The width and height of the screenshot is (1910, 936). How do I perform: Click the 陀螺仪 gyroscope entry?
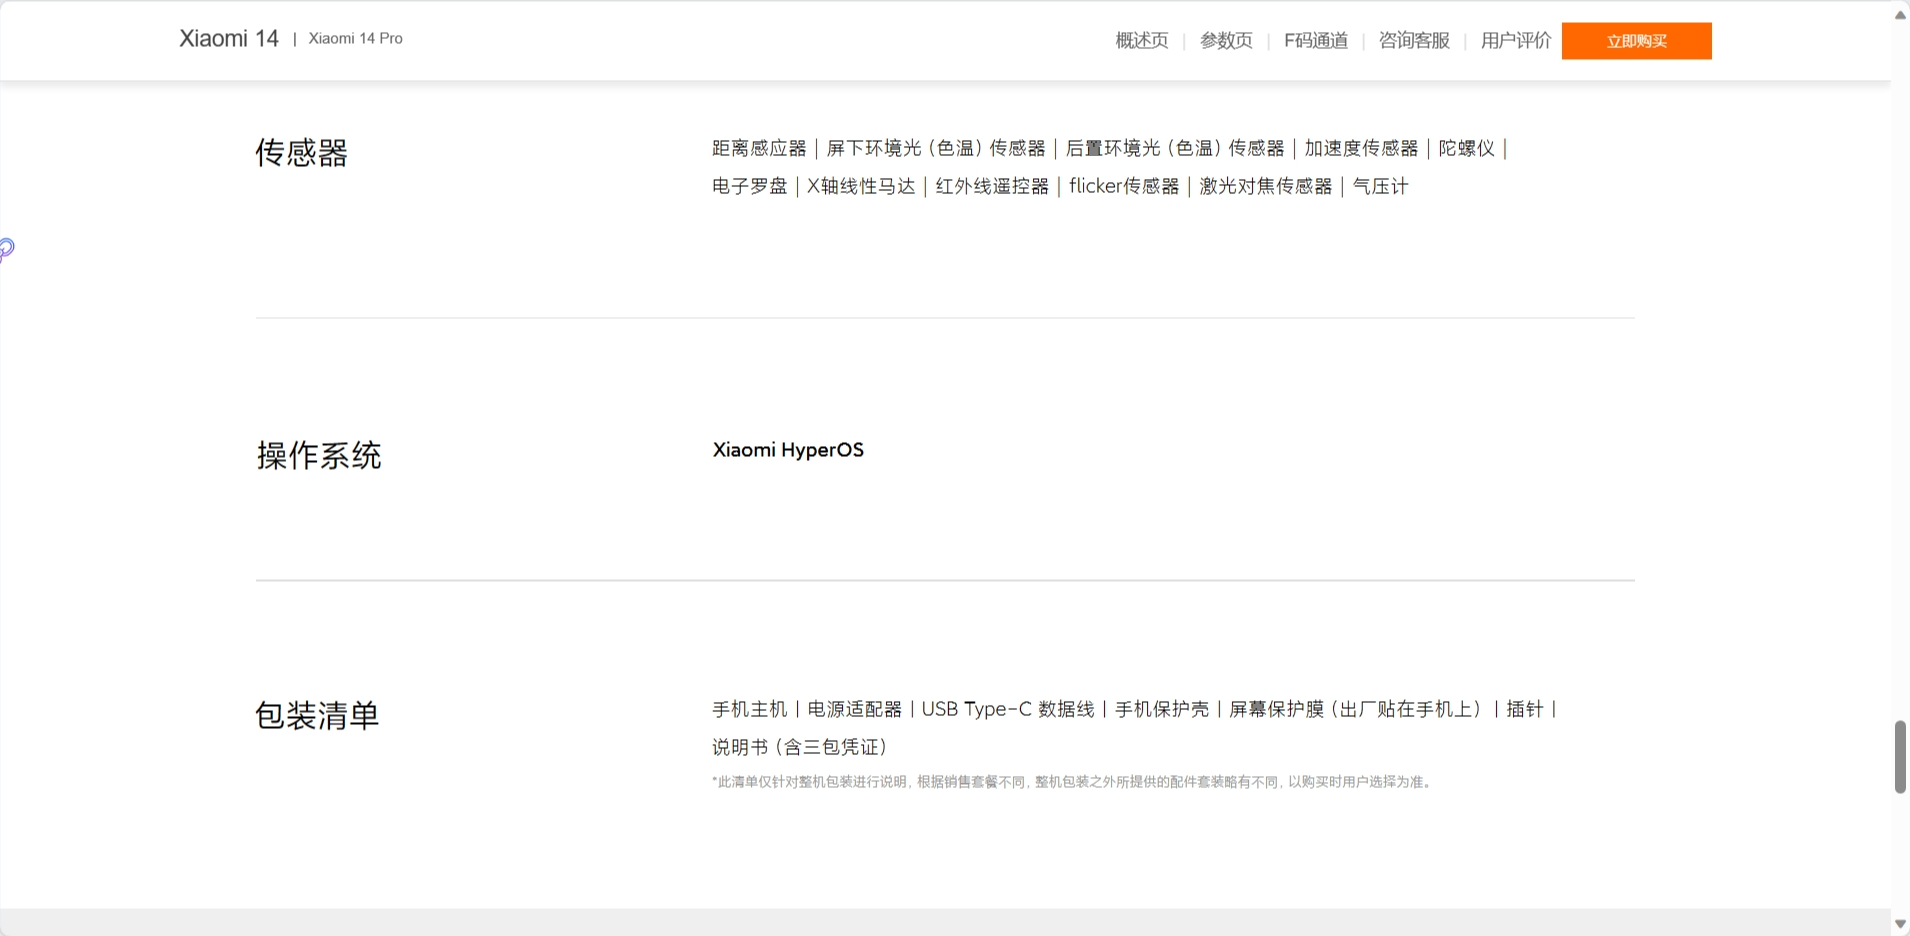[1467, 149]
